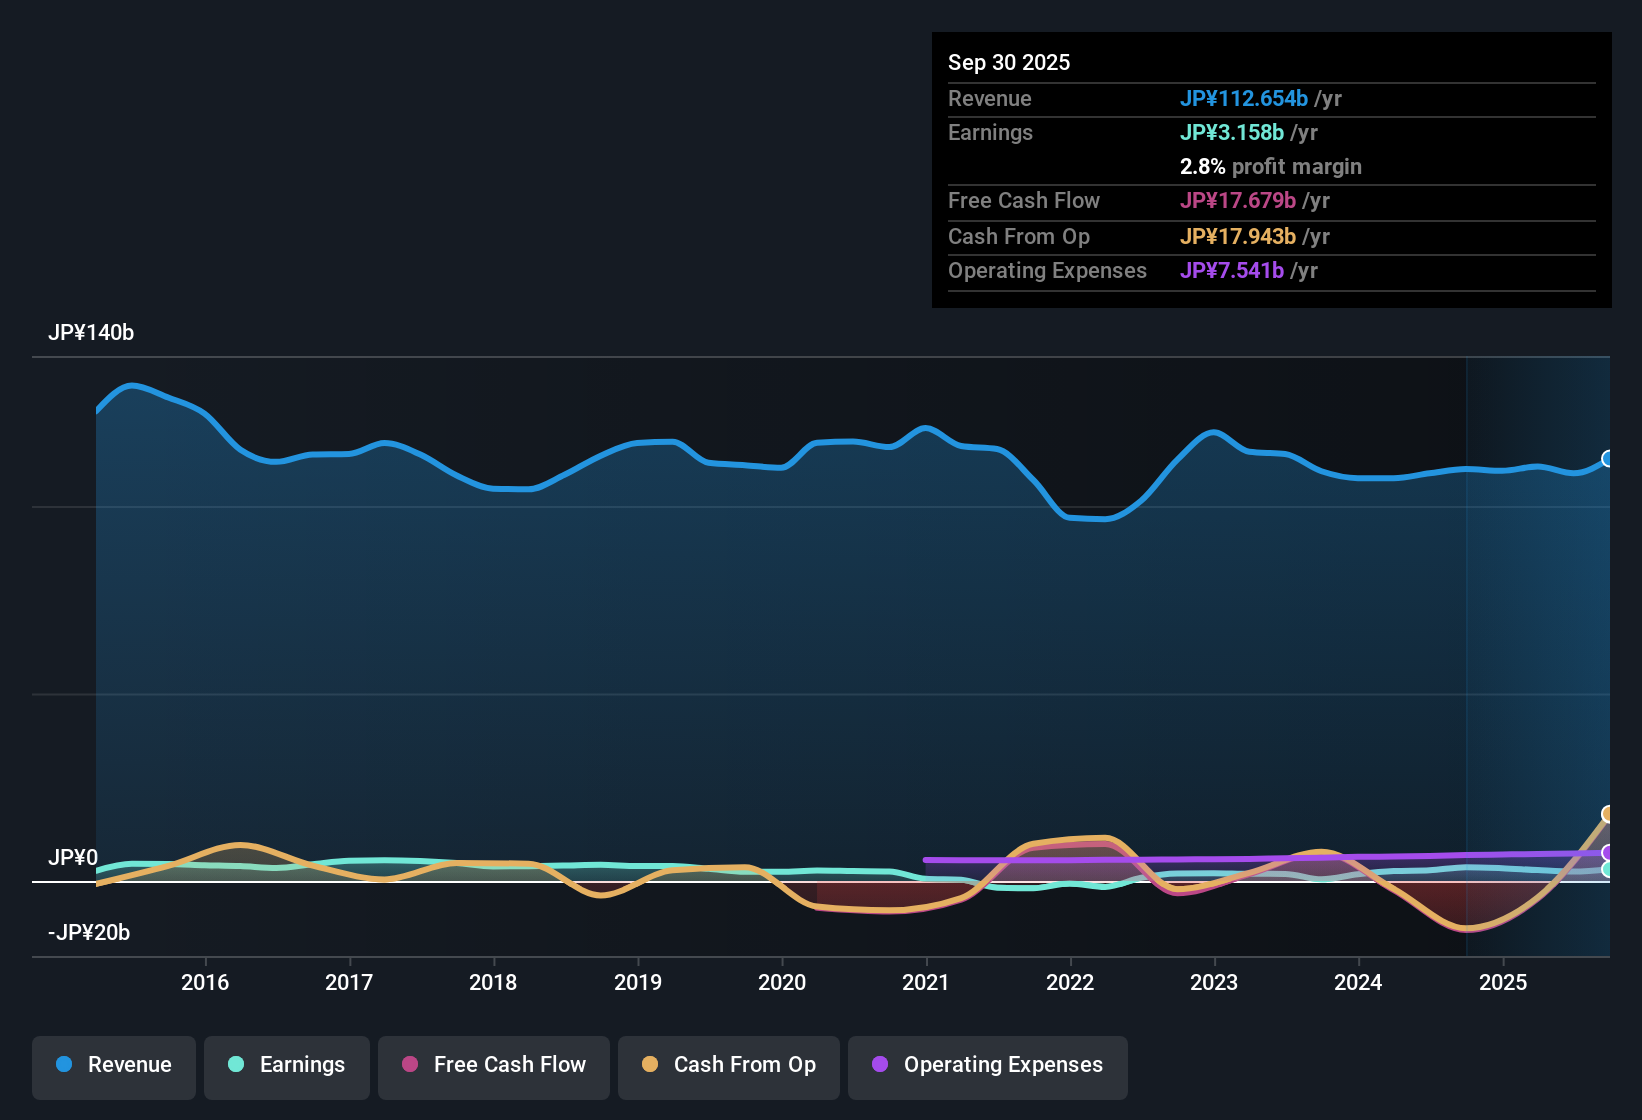Click the 2.8% profit margin text

coord(1270,167)
